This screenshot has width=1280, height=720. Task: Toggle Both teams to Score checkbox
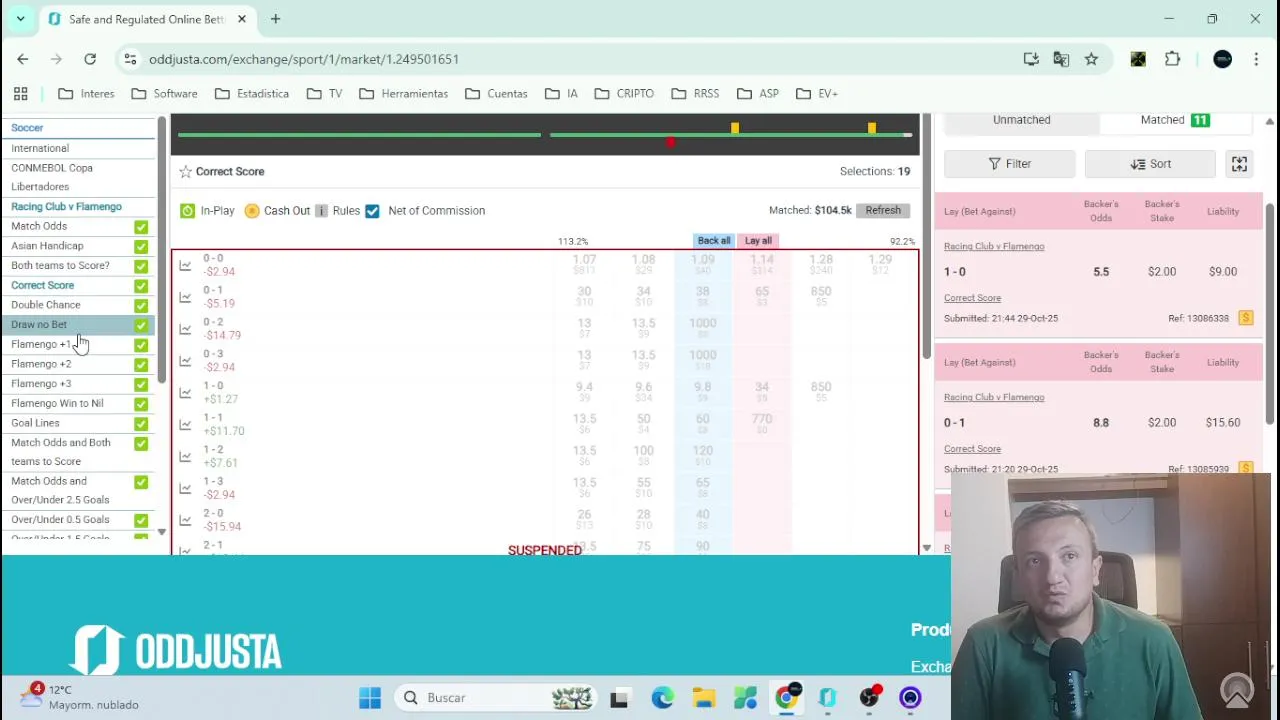[141, 266]
